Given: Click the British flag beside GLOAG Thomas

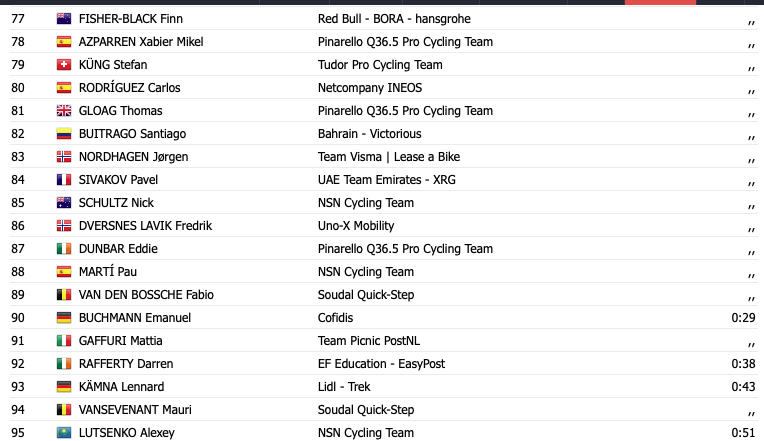Looking at the screenshot, I should pyautogui.click(x=64, y=111).
